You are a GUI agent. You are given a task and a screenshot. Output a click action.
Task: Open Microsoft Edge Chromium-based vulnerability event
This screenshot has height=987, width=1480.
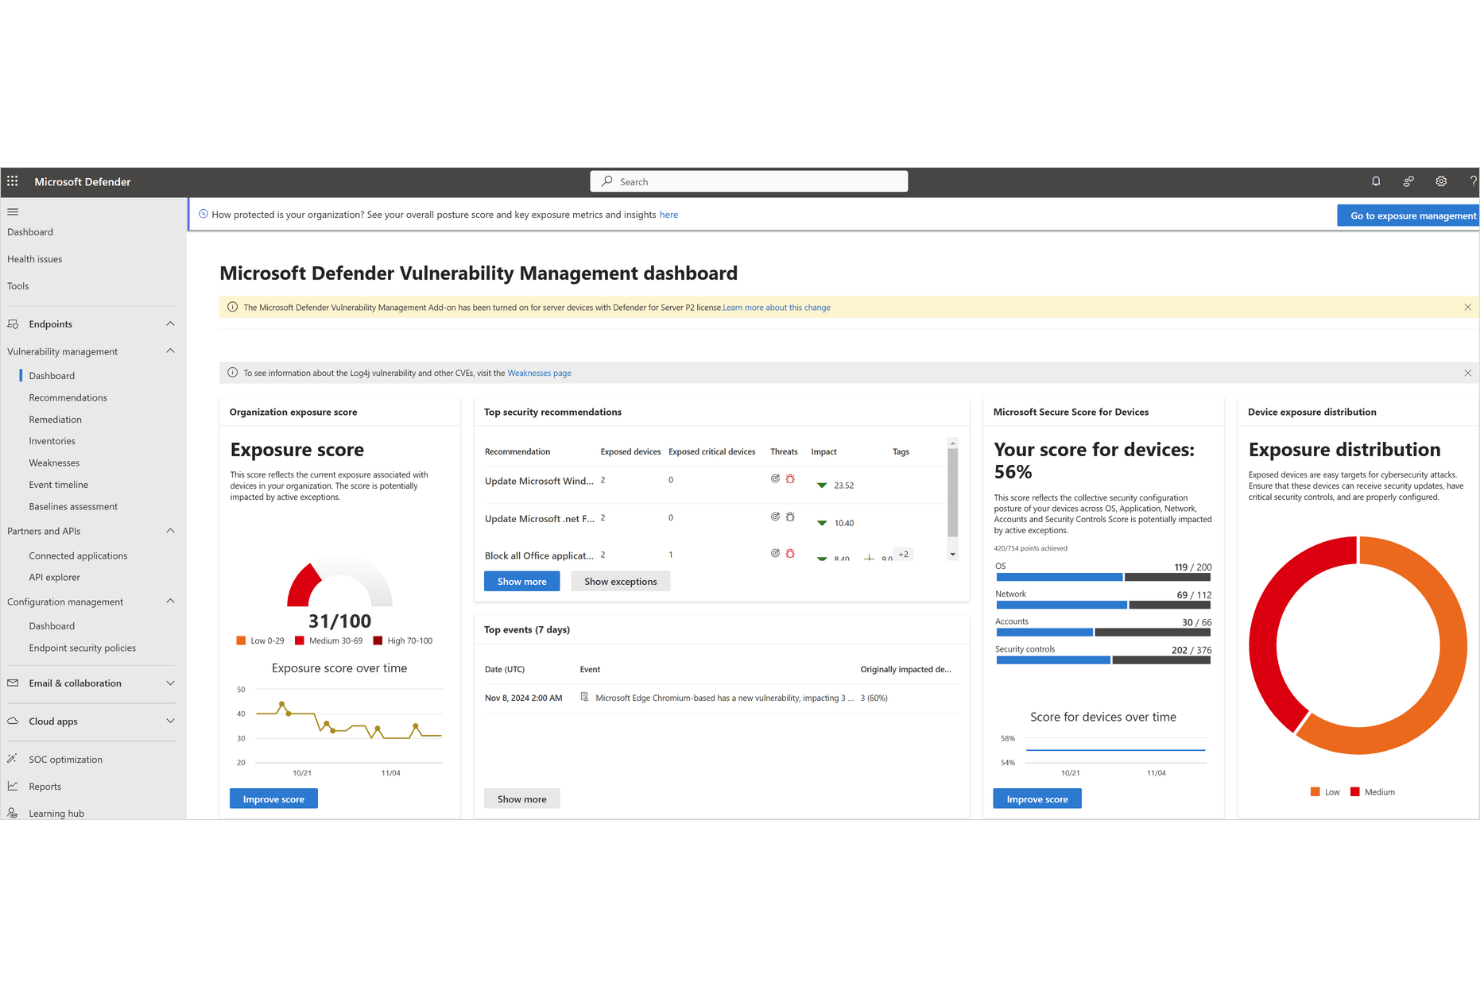[x=724, y=698]
